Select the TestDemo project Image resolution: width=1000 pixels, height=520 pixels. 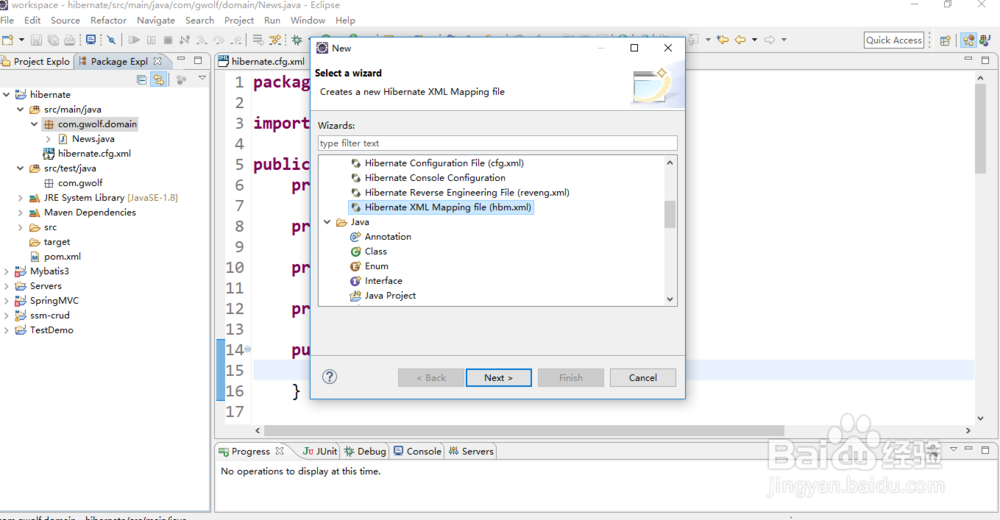coord(44,330)
